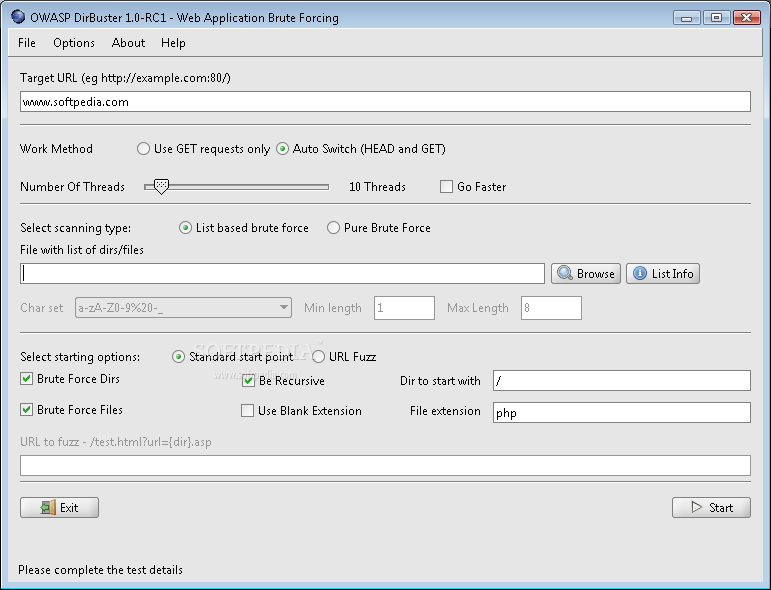Click the Exit button label

pyautogui.click(x=69, y=507)
